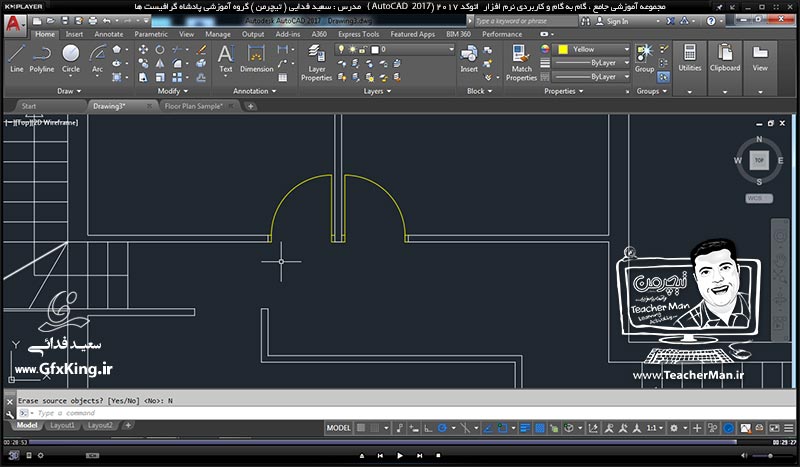
Task: Click the yellow color swatch
Action: 563,49
